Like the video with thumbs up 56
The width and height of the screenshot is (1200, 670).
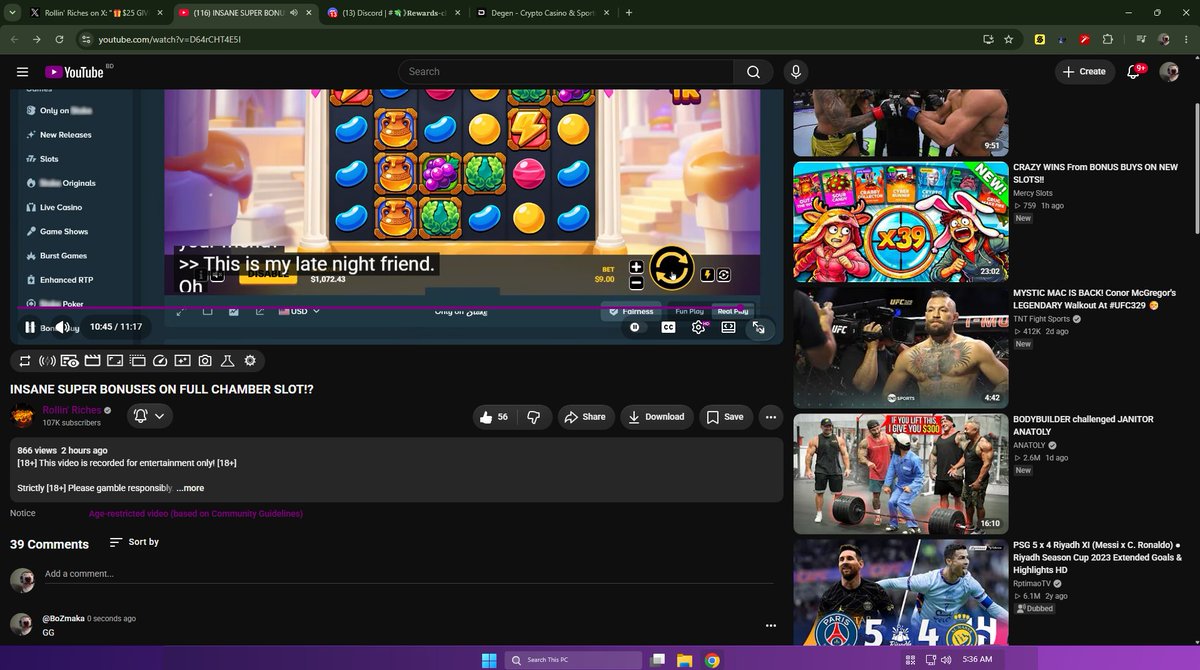(x=495, y=417)
